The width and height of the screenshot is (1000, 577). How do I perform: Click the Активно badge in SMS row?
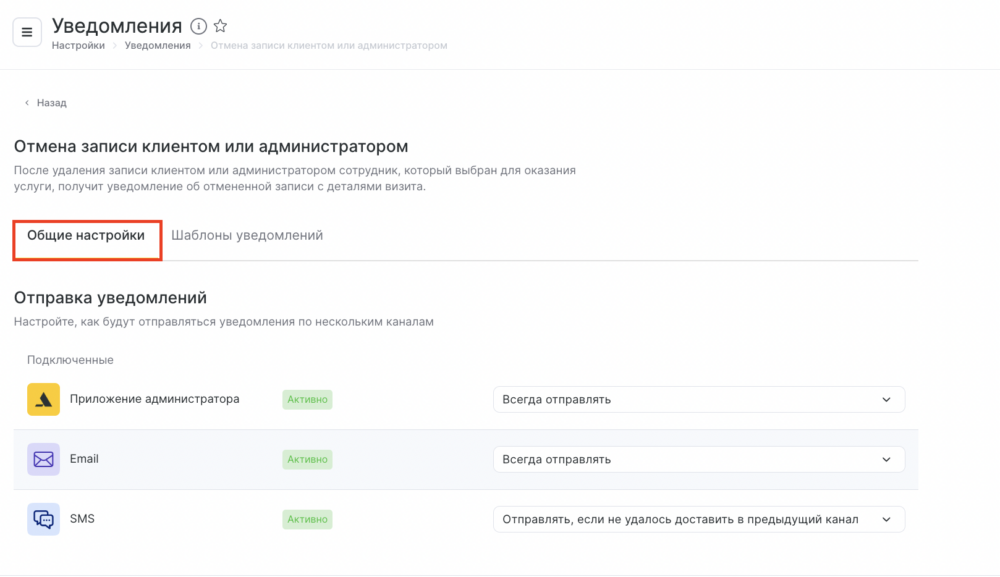(307, 520)
